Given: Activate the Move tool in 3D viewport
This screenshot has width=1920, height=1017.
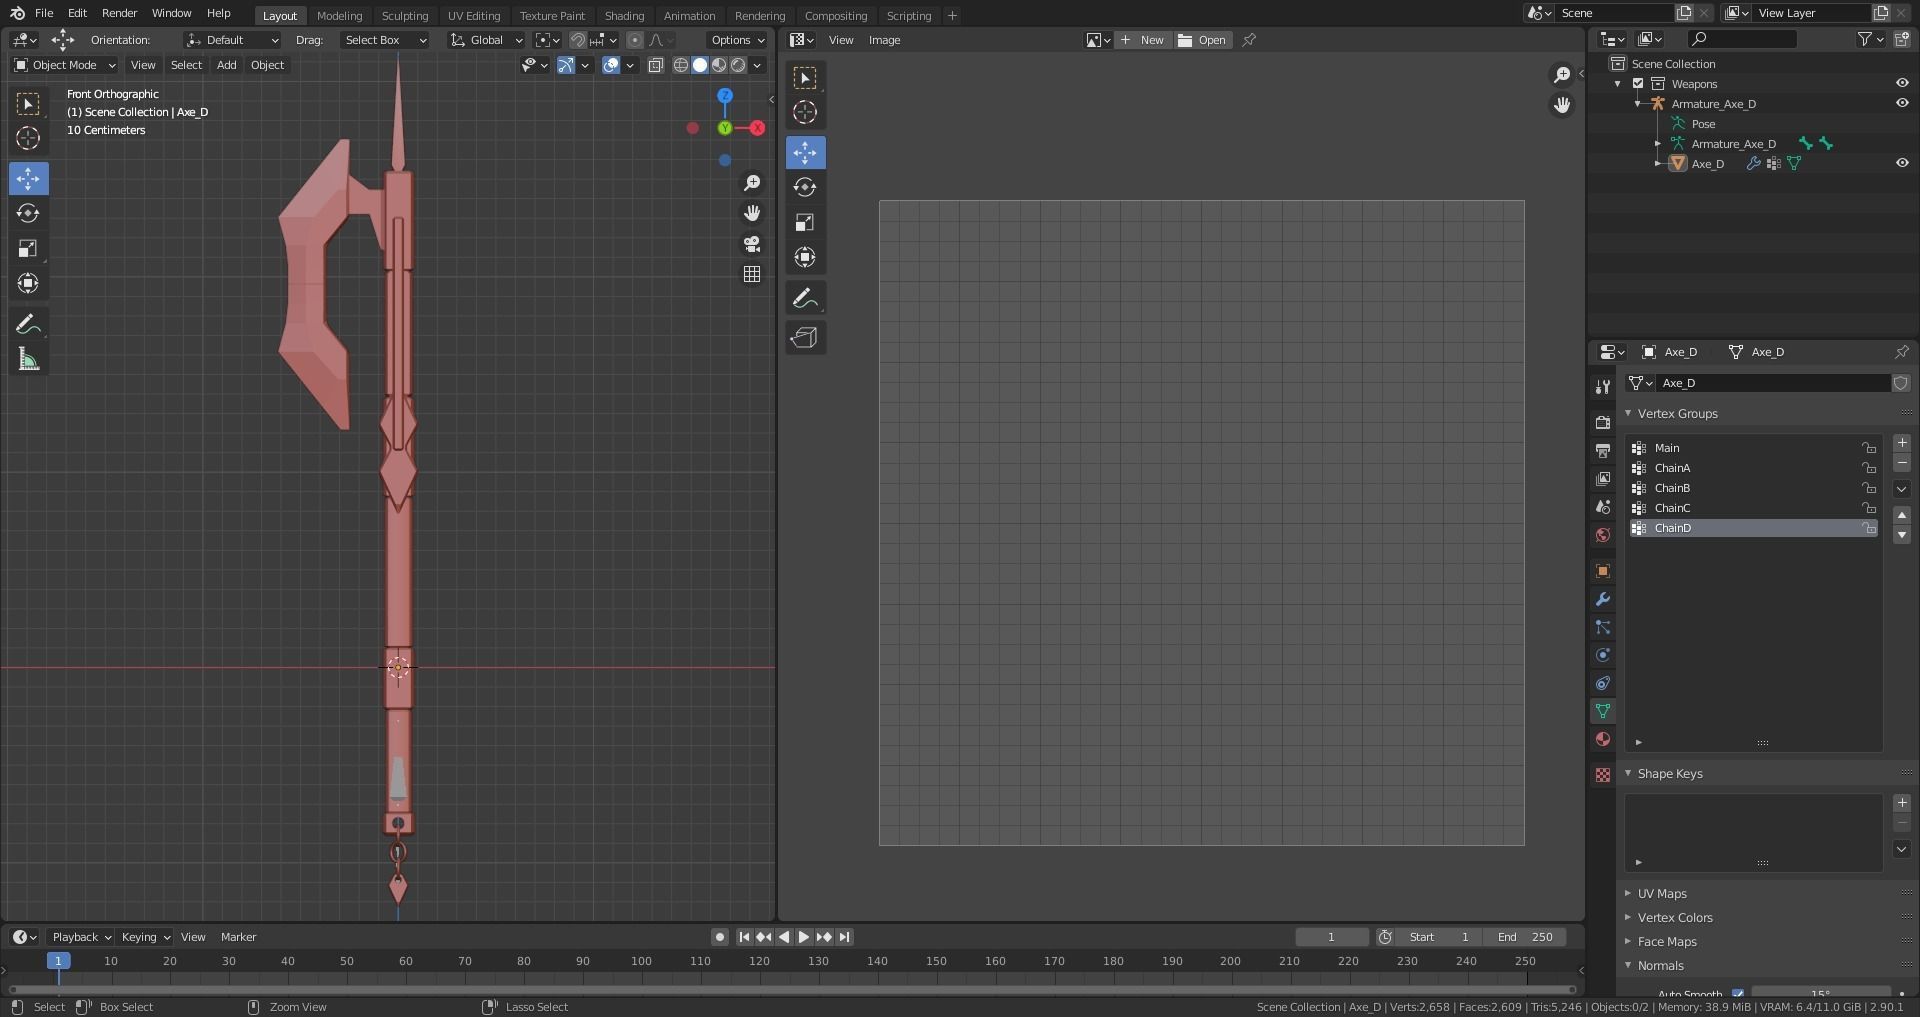Looking at the screenshot, I should [28, 178].
